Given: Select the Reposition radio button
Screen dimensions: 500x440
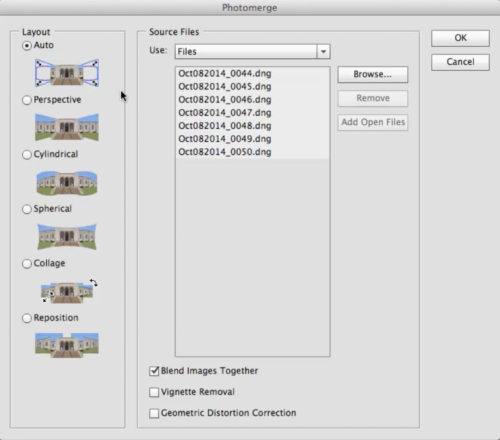Looking at the screenshot, I should [x=27, y=318].
